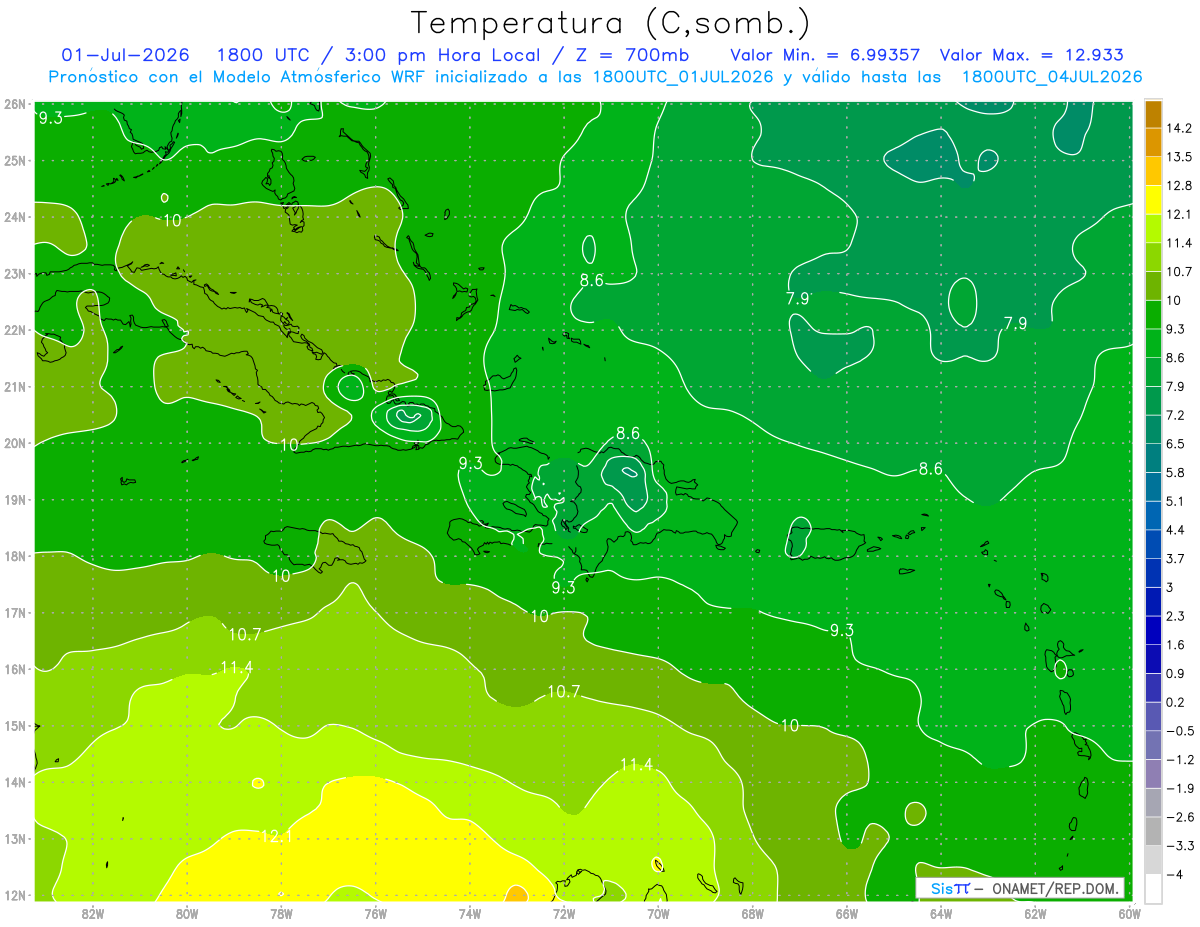Click the "6.5" color scale label
Image resolution: width=1200 pixels, height=927 pixels.
click(x=1176, y=444)
